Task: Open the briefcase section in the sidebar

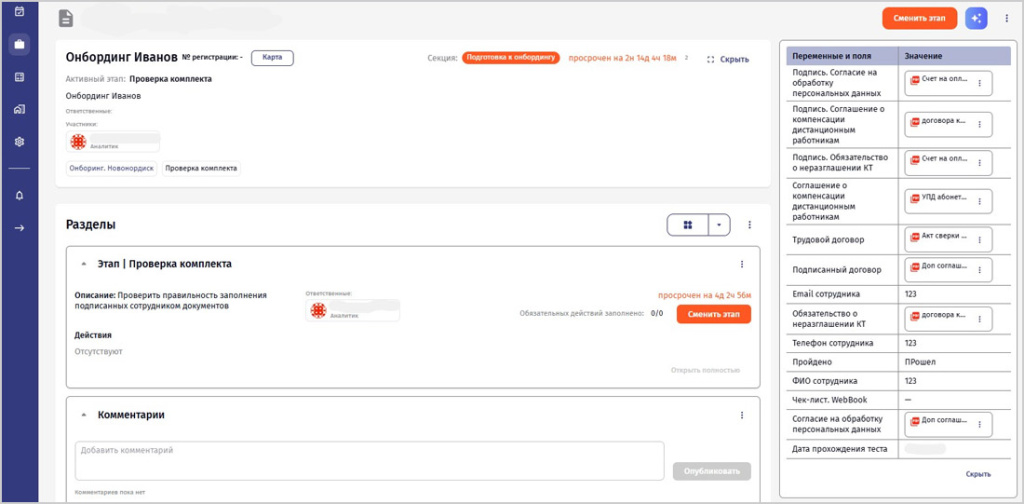Action: click(x=19, y=44)
